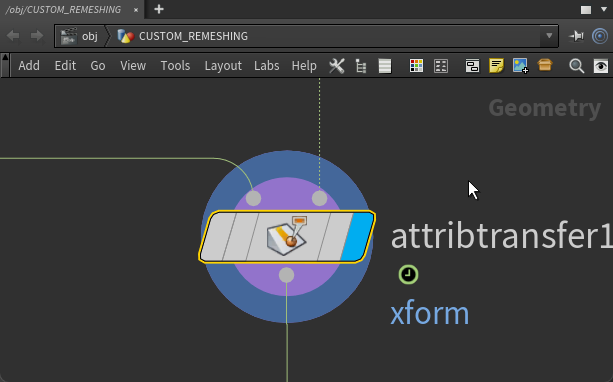
Task: Open the color palette grid icon
Action: [416, 66]
